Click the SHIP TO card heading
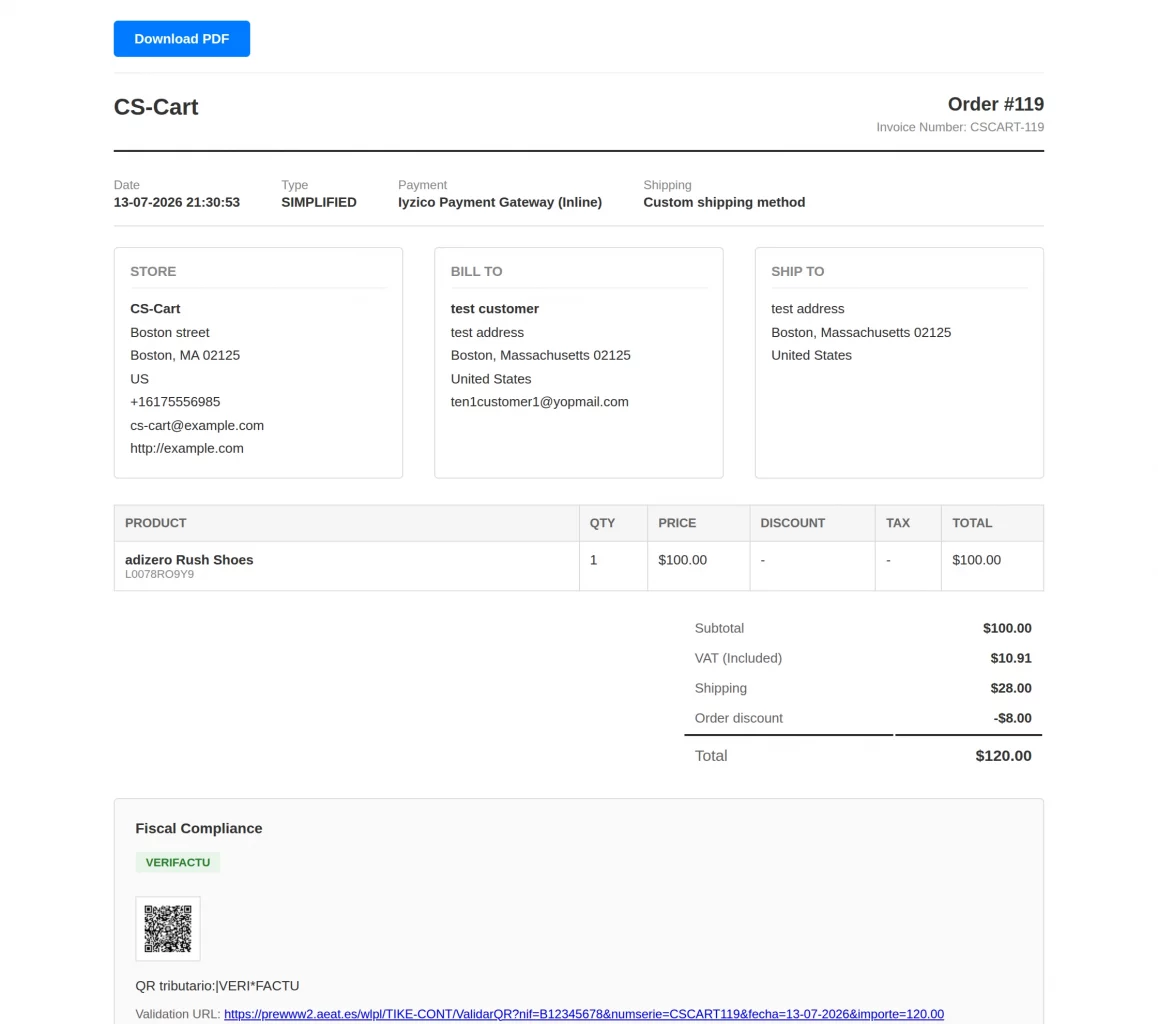 point(798,272)
